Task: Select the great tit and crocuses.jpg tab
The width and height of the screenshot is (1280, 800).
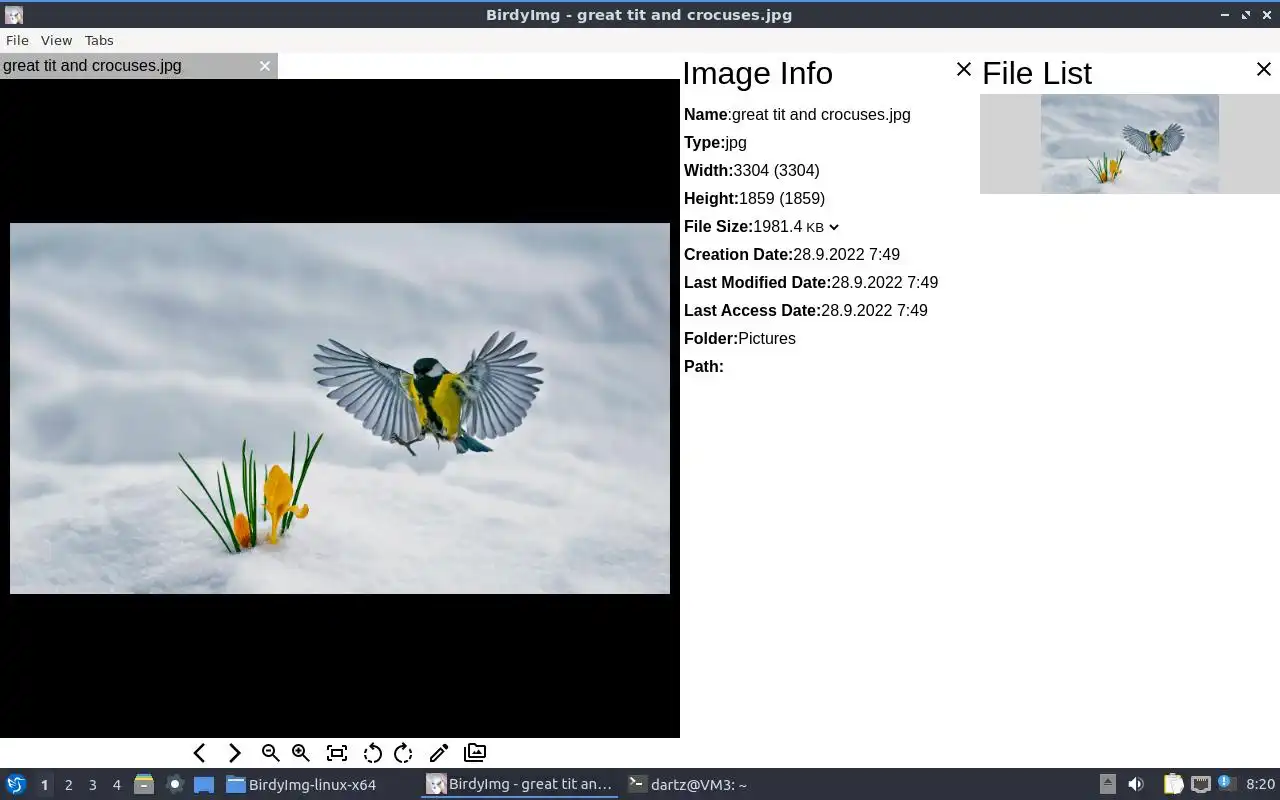Action: 138,66
